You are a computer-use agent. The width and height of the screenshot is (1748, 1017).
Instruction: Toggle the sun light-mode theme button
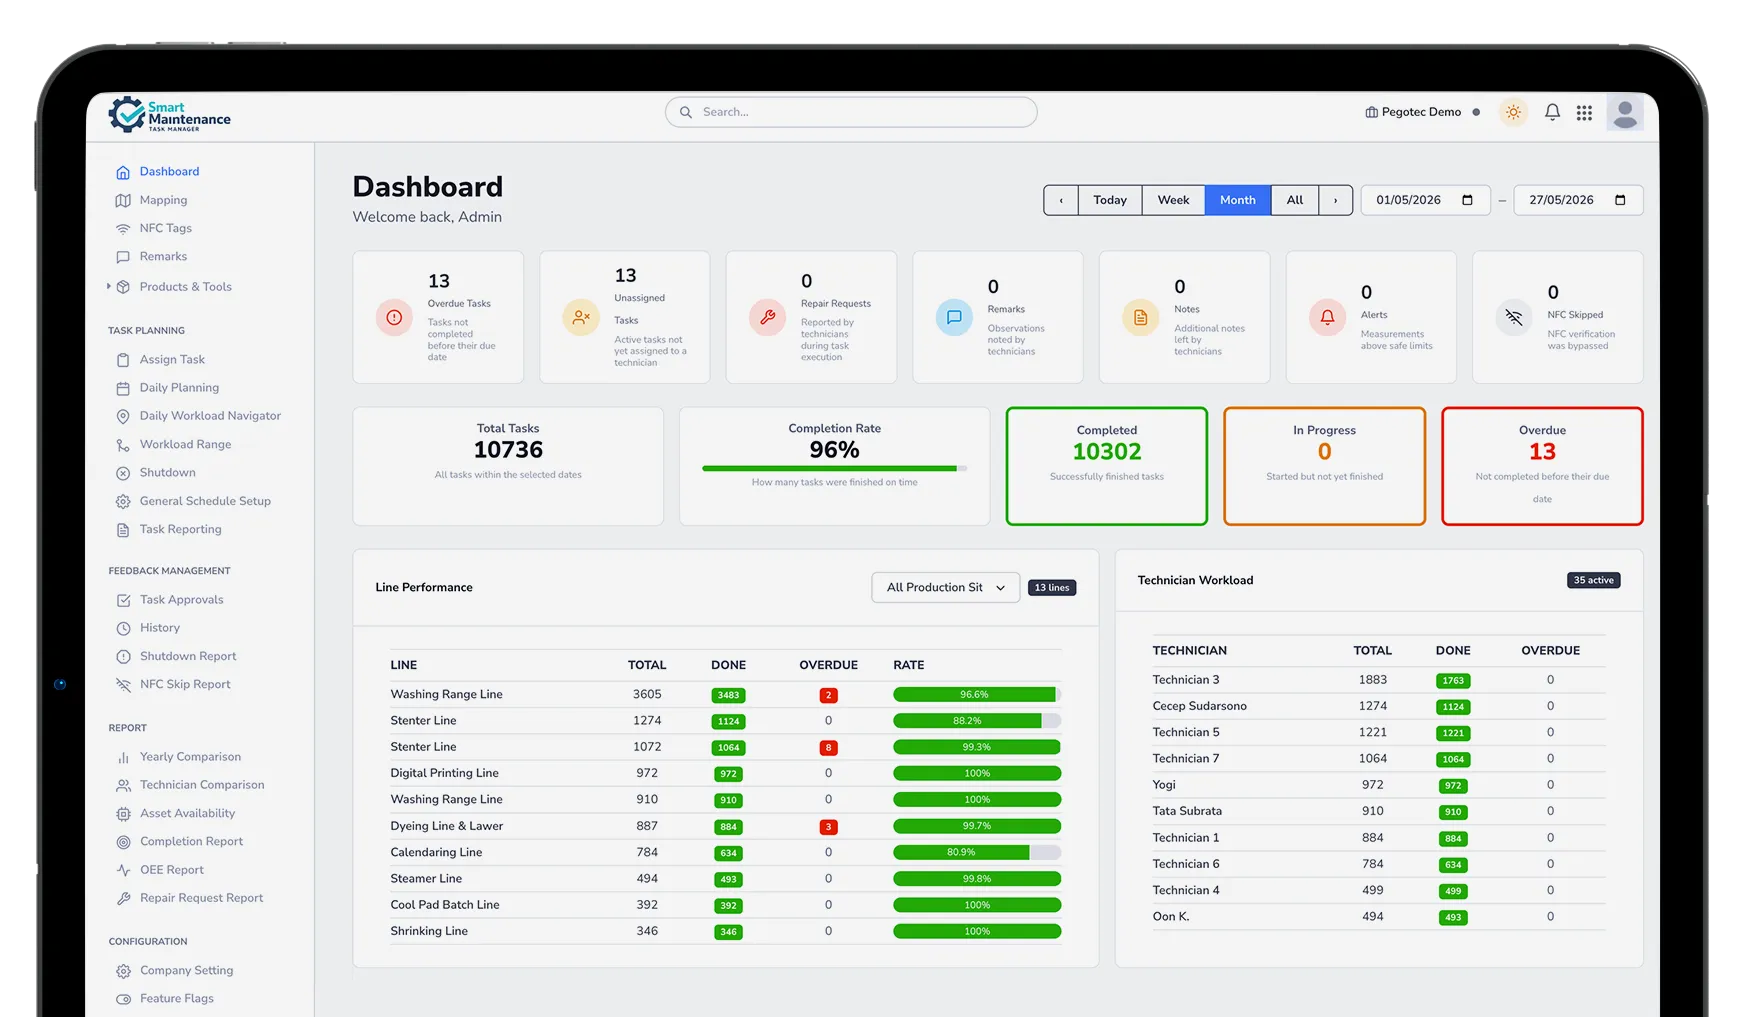pos(1513,112)
